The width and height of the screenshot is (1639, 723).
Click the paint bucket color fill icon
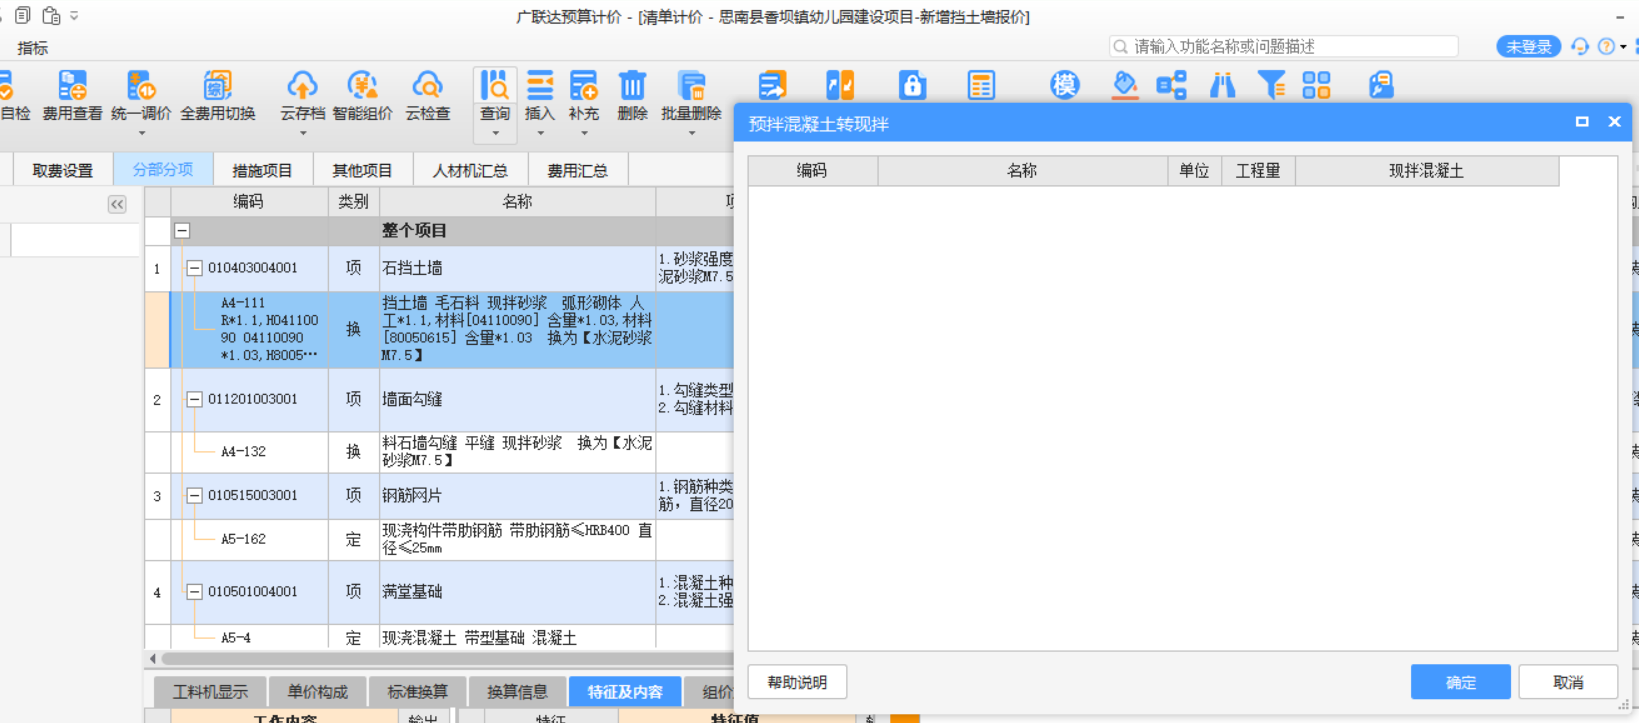click(1125, 86)
